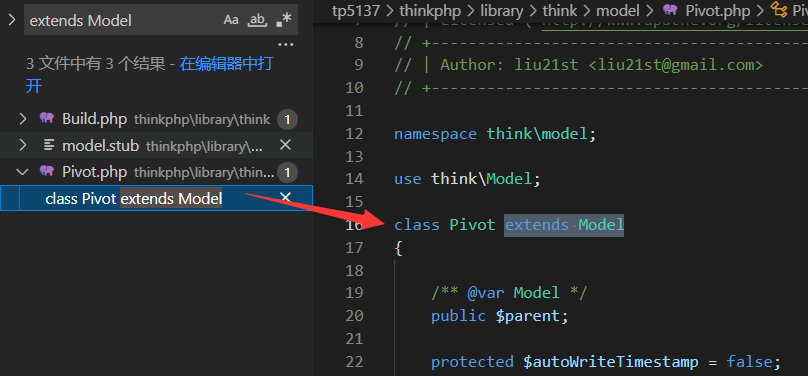Image resolution: width=808 pixels, height=376 pixels.
Task: Click Pivot.php elephant icon in results
Action: click(47, 171)
